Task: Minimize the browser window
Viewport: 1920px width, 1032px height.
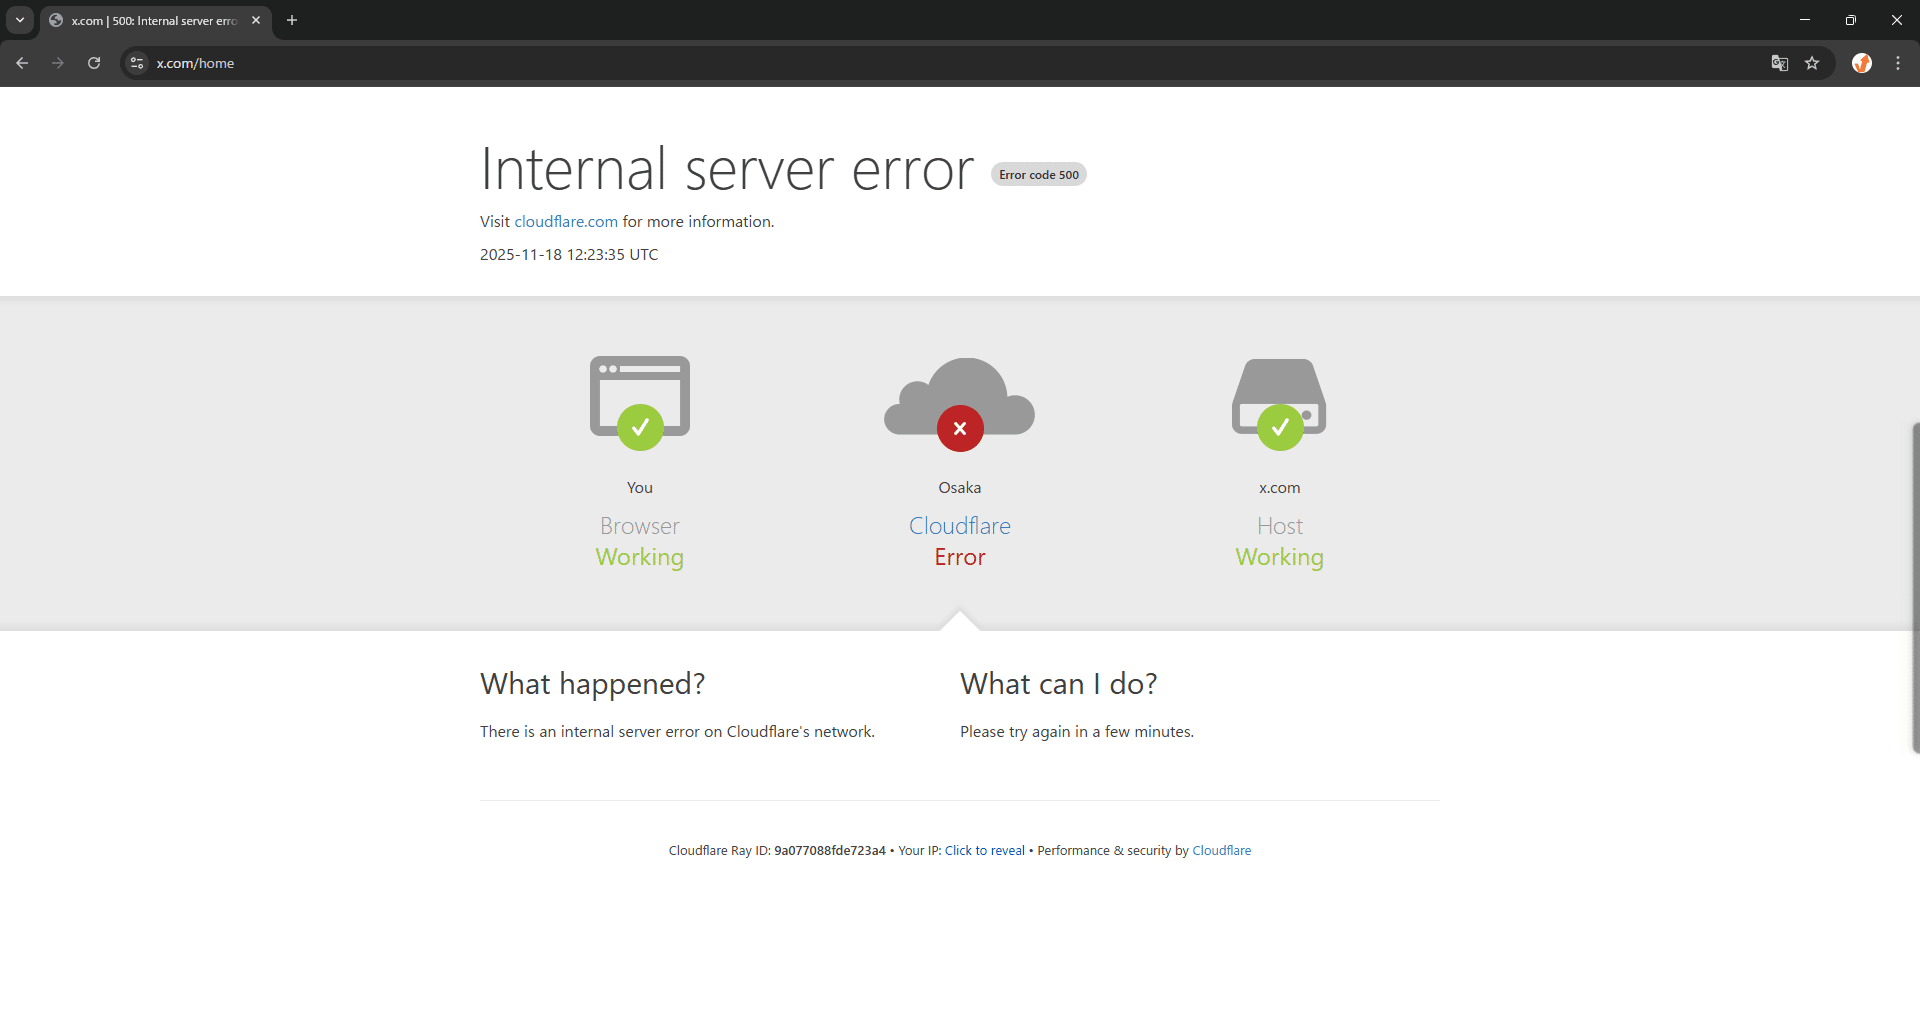Action: [1805, 20]
